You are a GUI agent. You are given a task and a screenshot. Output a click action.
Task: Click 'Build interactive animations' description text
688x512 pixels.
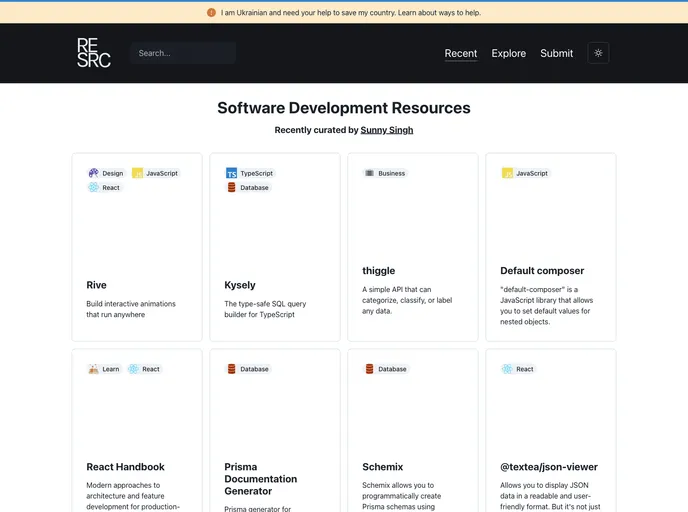point(131,309)
